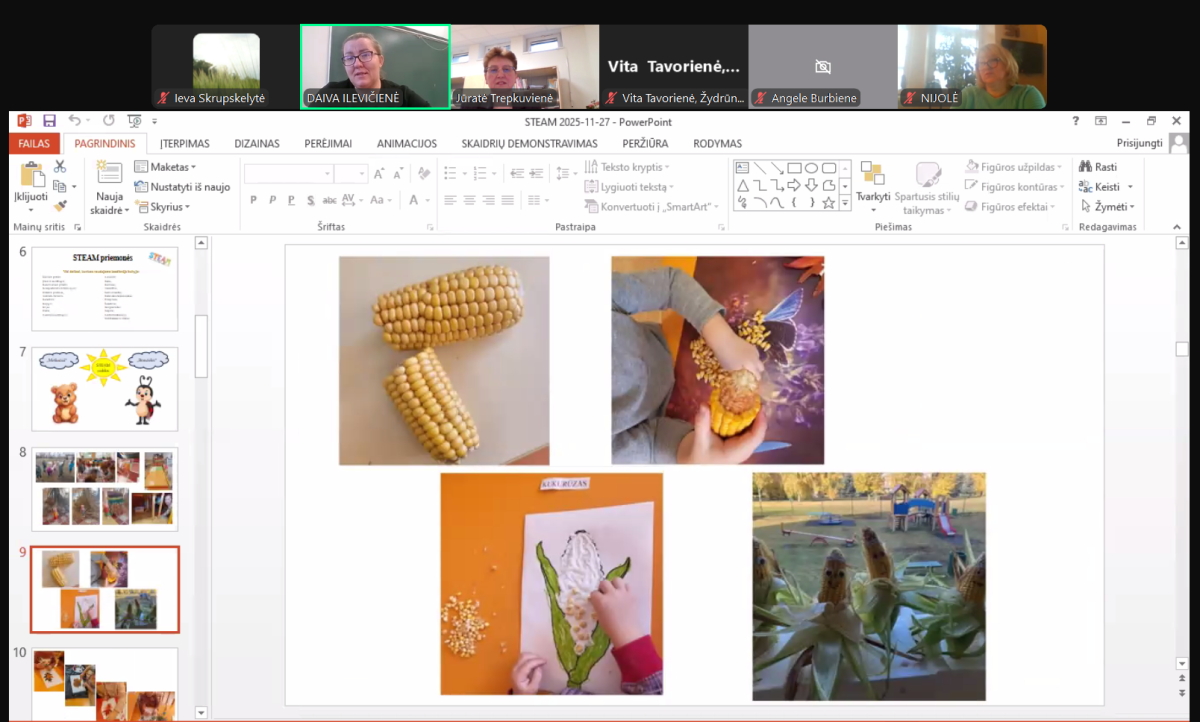The image size is (1200, 722).
Task: Click the Įklijuoti paste icon
Action: 31,175
